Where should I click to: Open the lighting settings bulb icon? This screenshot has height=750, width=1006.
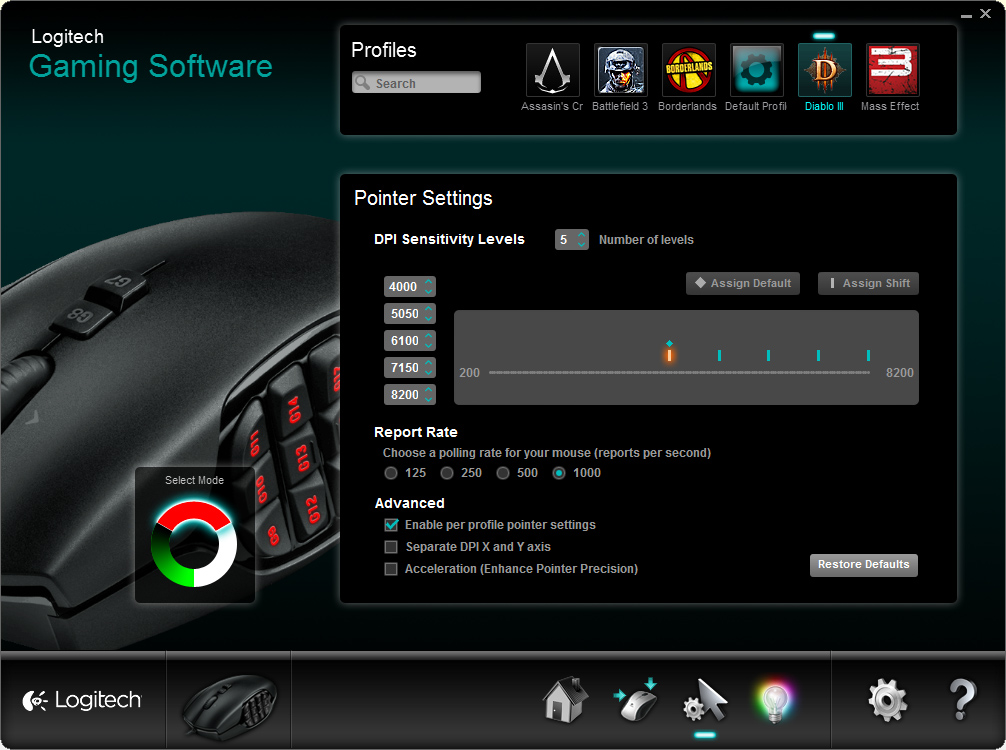[773, 701]
